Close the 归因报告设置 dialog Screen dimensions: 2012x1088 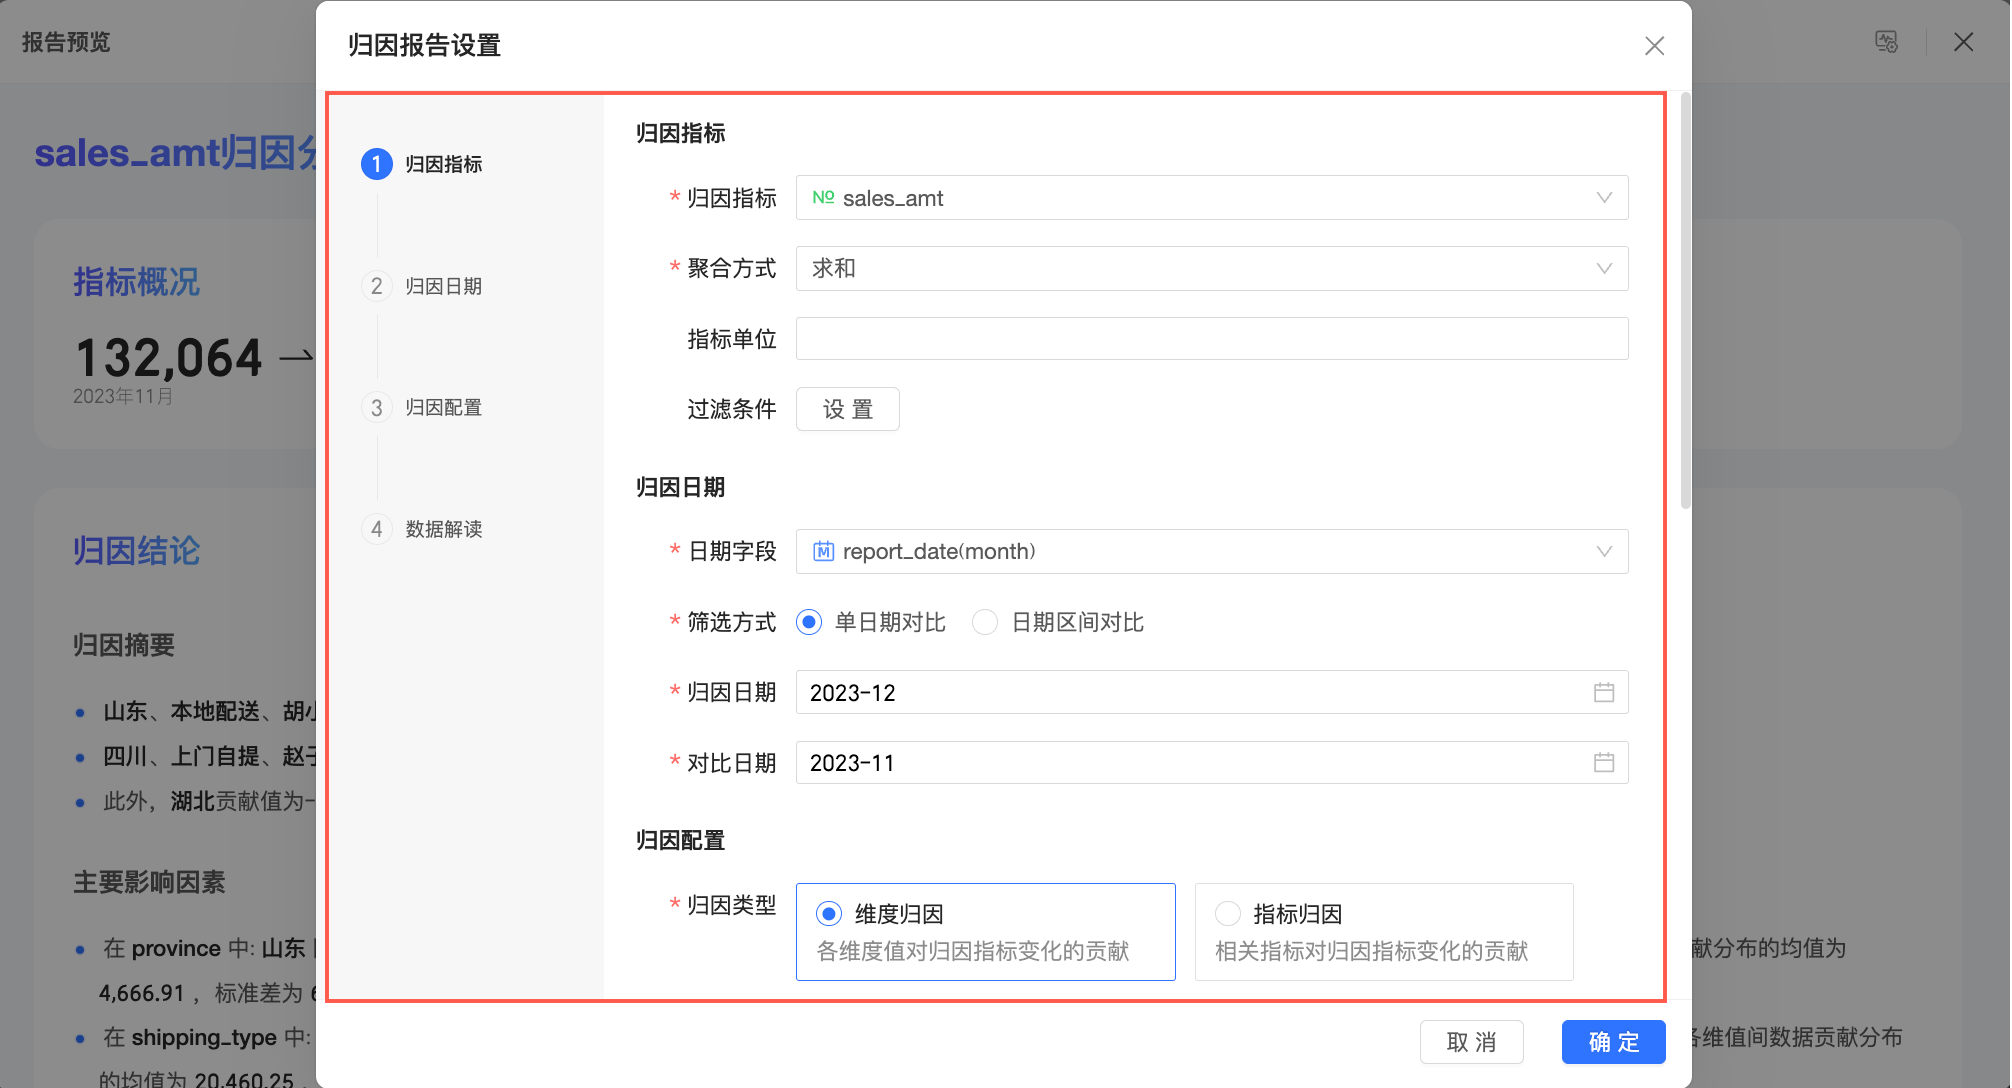pyautogui.click(x=1654, y=46)
